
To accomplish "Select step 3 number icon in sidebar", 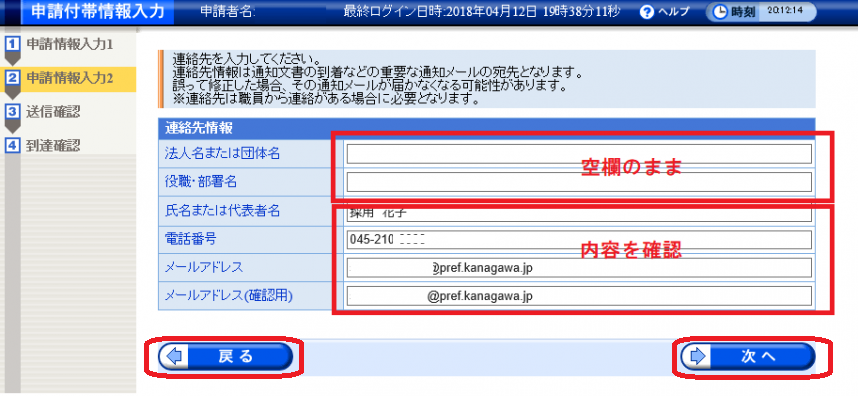I will point(12,112).
